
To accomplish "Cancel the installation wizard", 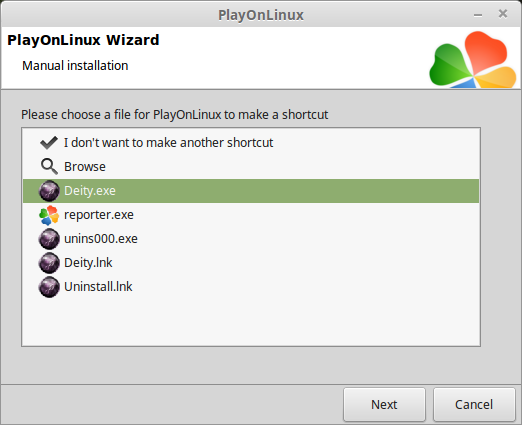I will (474, 404).
